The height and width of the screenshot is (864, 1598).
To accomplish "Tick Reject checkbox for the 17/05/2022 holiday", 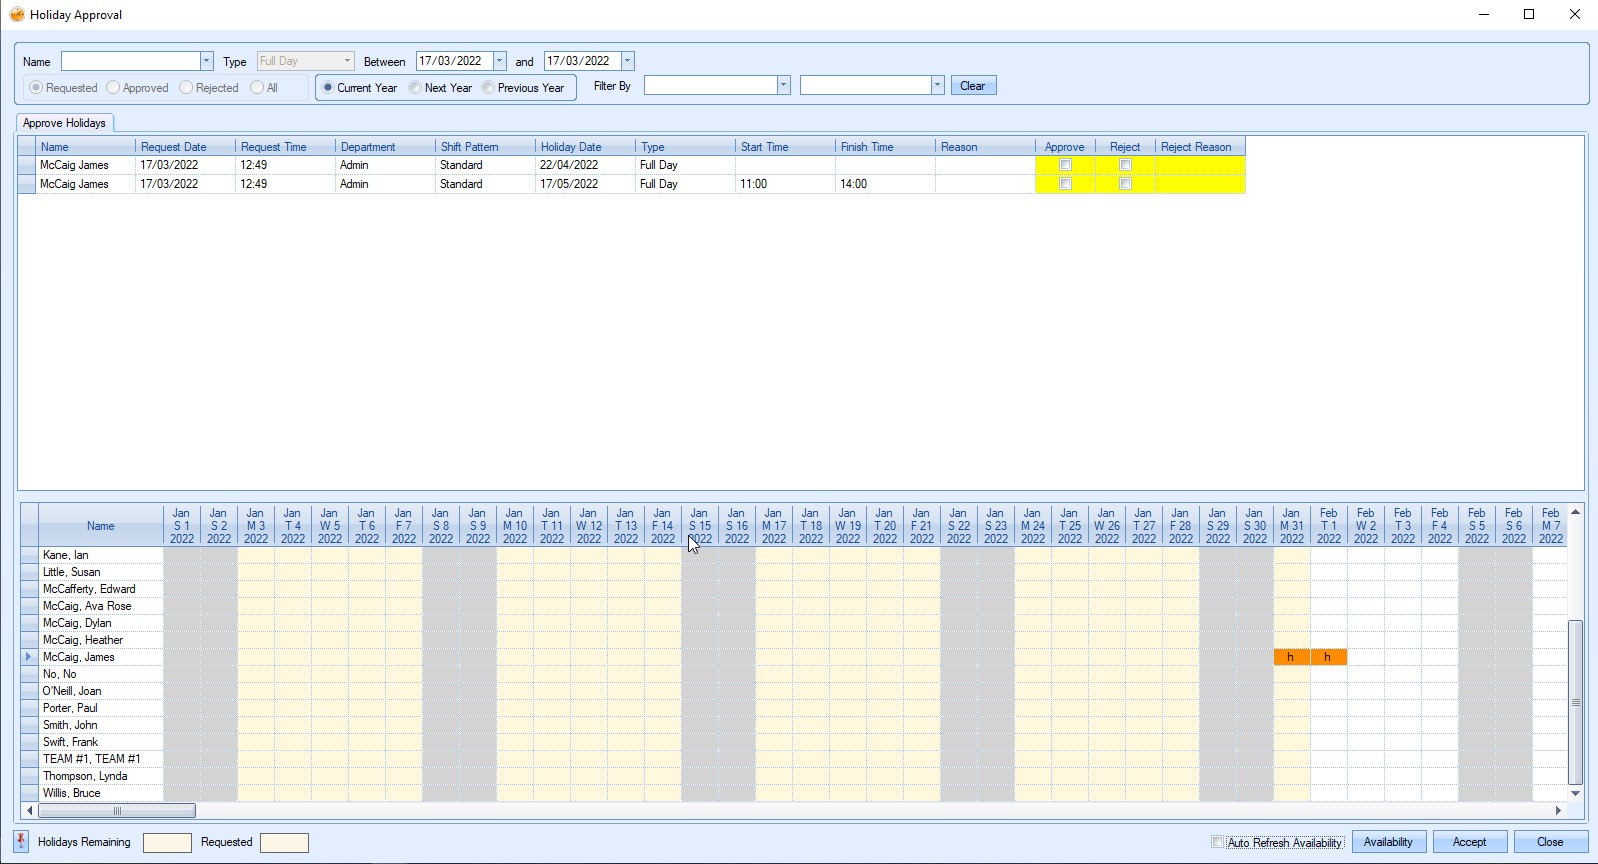I will pyautogui.click(x=1125, y=184).
